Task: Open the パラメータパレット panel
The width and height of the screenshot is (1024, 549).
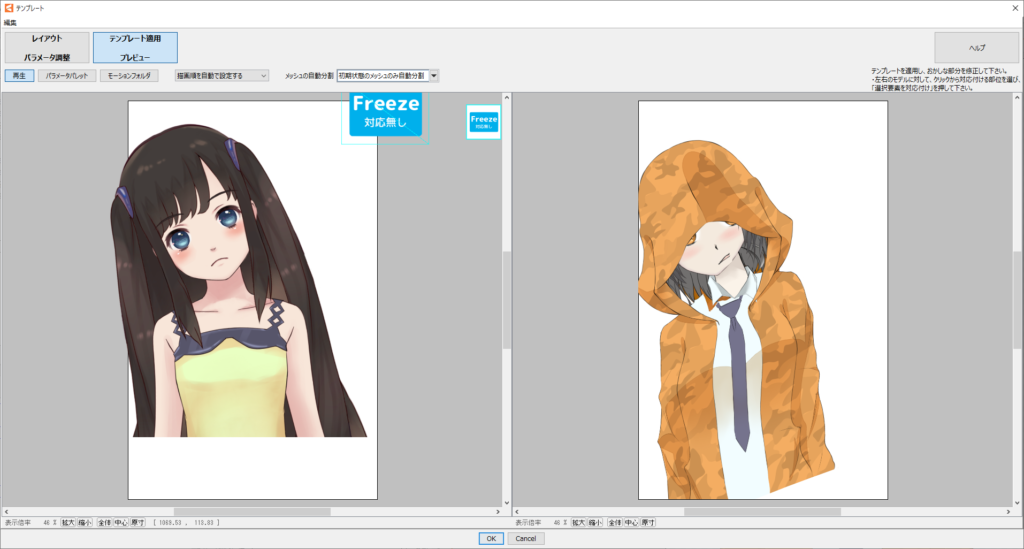Action: point(67,76)
